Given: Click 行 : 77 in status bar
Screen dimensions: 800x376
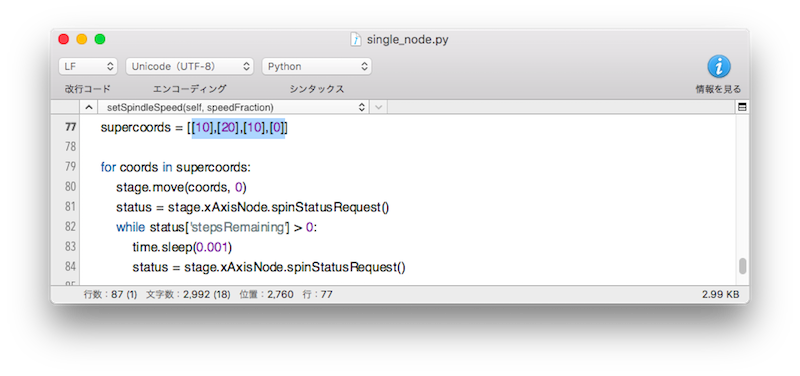Looking at the screenshot, I should tap(317, 294).
